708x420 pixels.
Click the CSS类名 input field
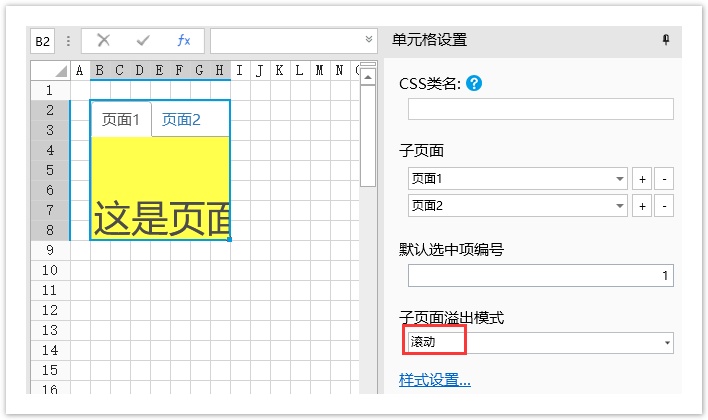click(x=540, y=109)
